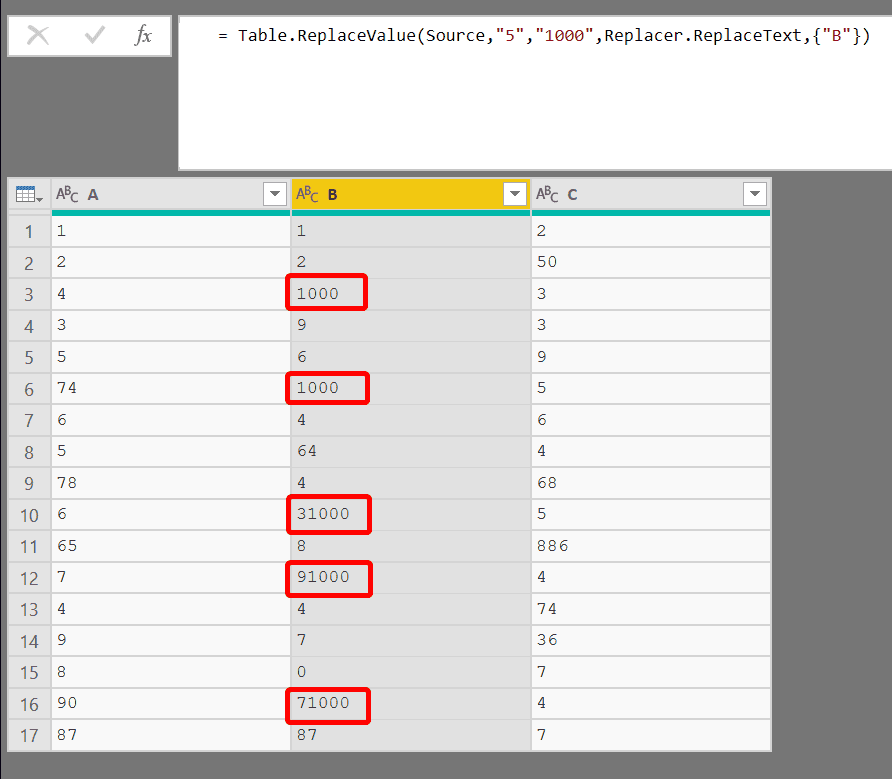The width and height of the screenshot is (892, 779).
Task: Confirm formula with checkmark icon
Action: click(x=94, y=35)
